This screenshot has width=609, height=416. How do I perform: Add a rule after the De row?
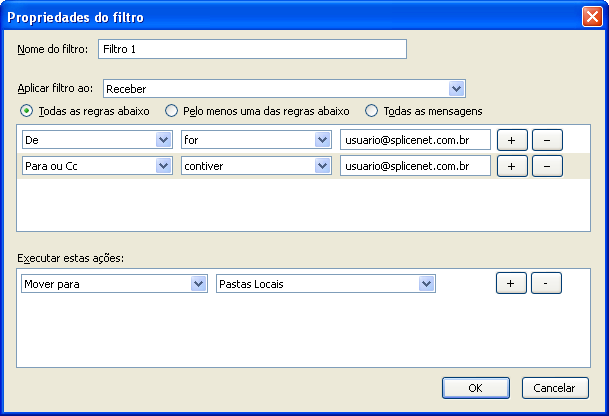(x=512, y=140)
